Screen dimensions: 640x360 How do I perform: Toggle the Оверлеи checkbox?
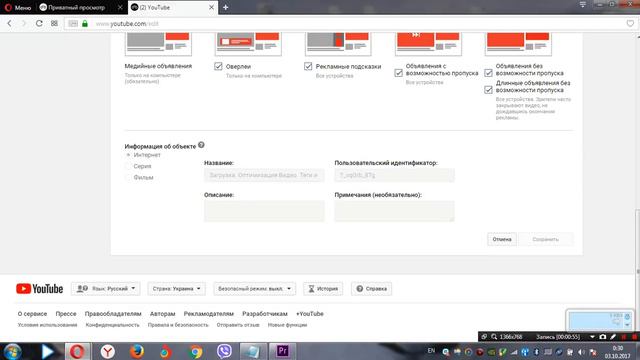tap(218, 66)
